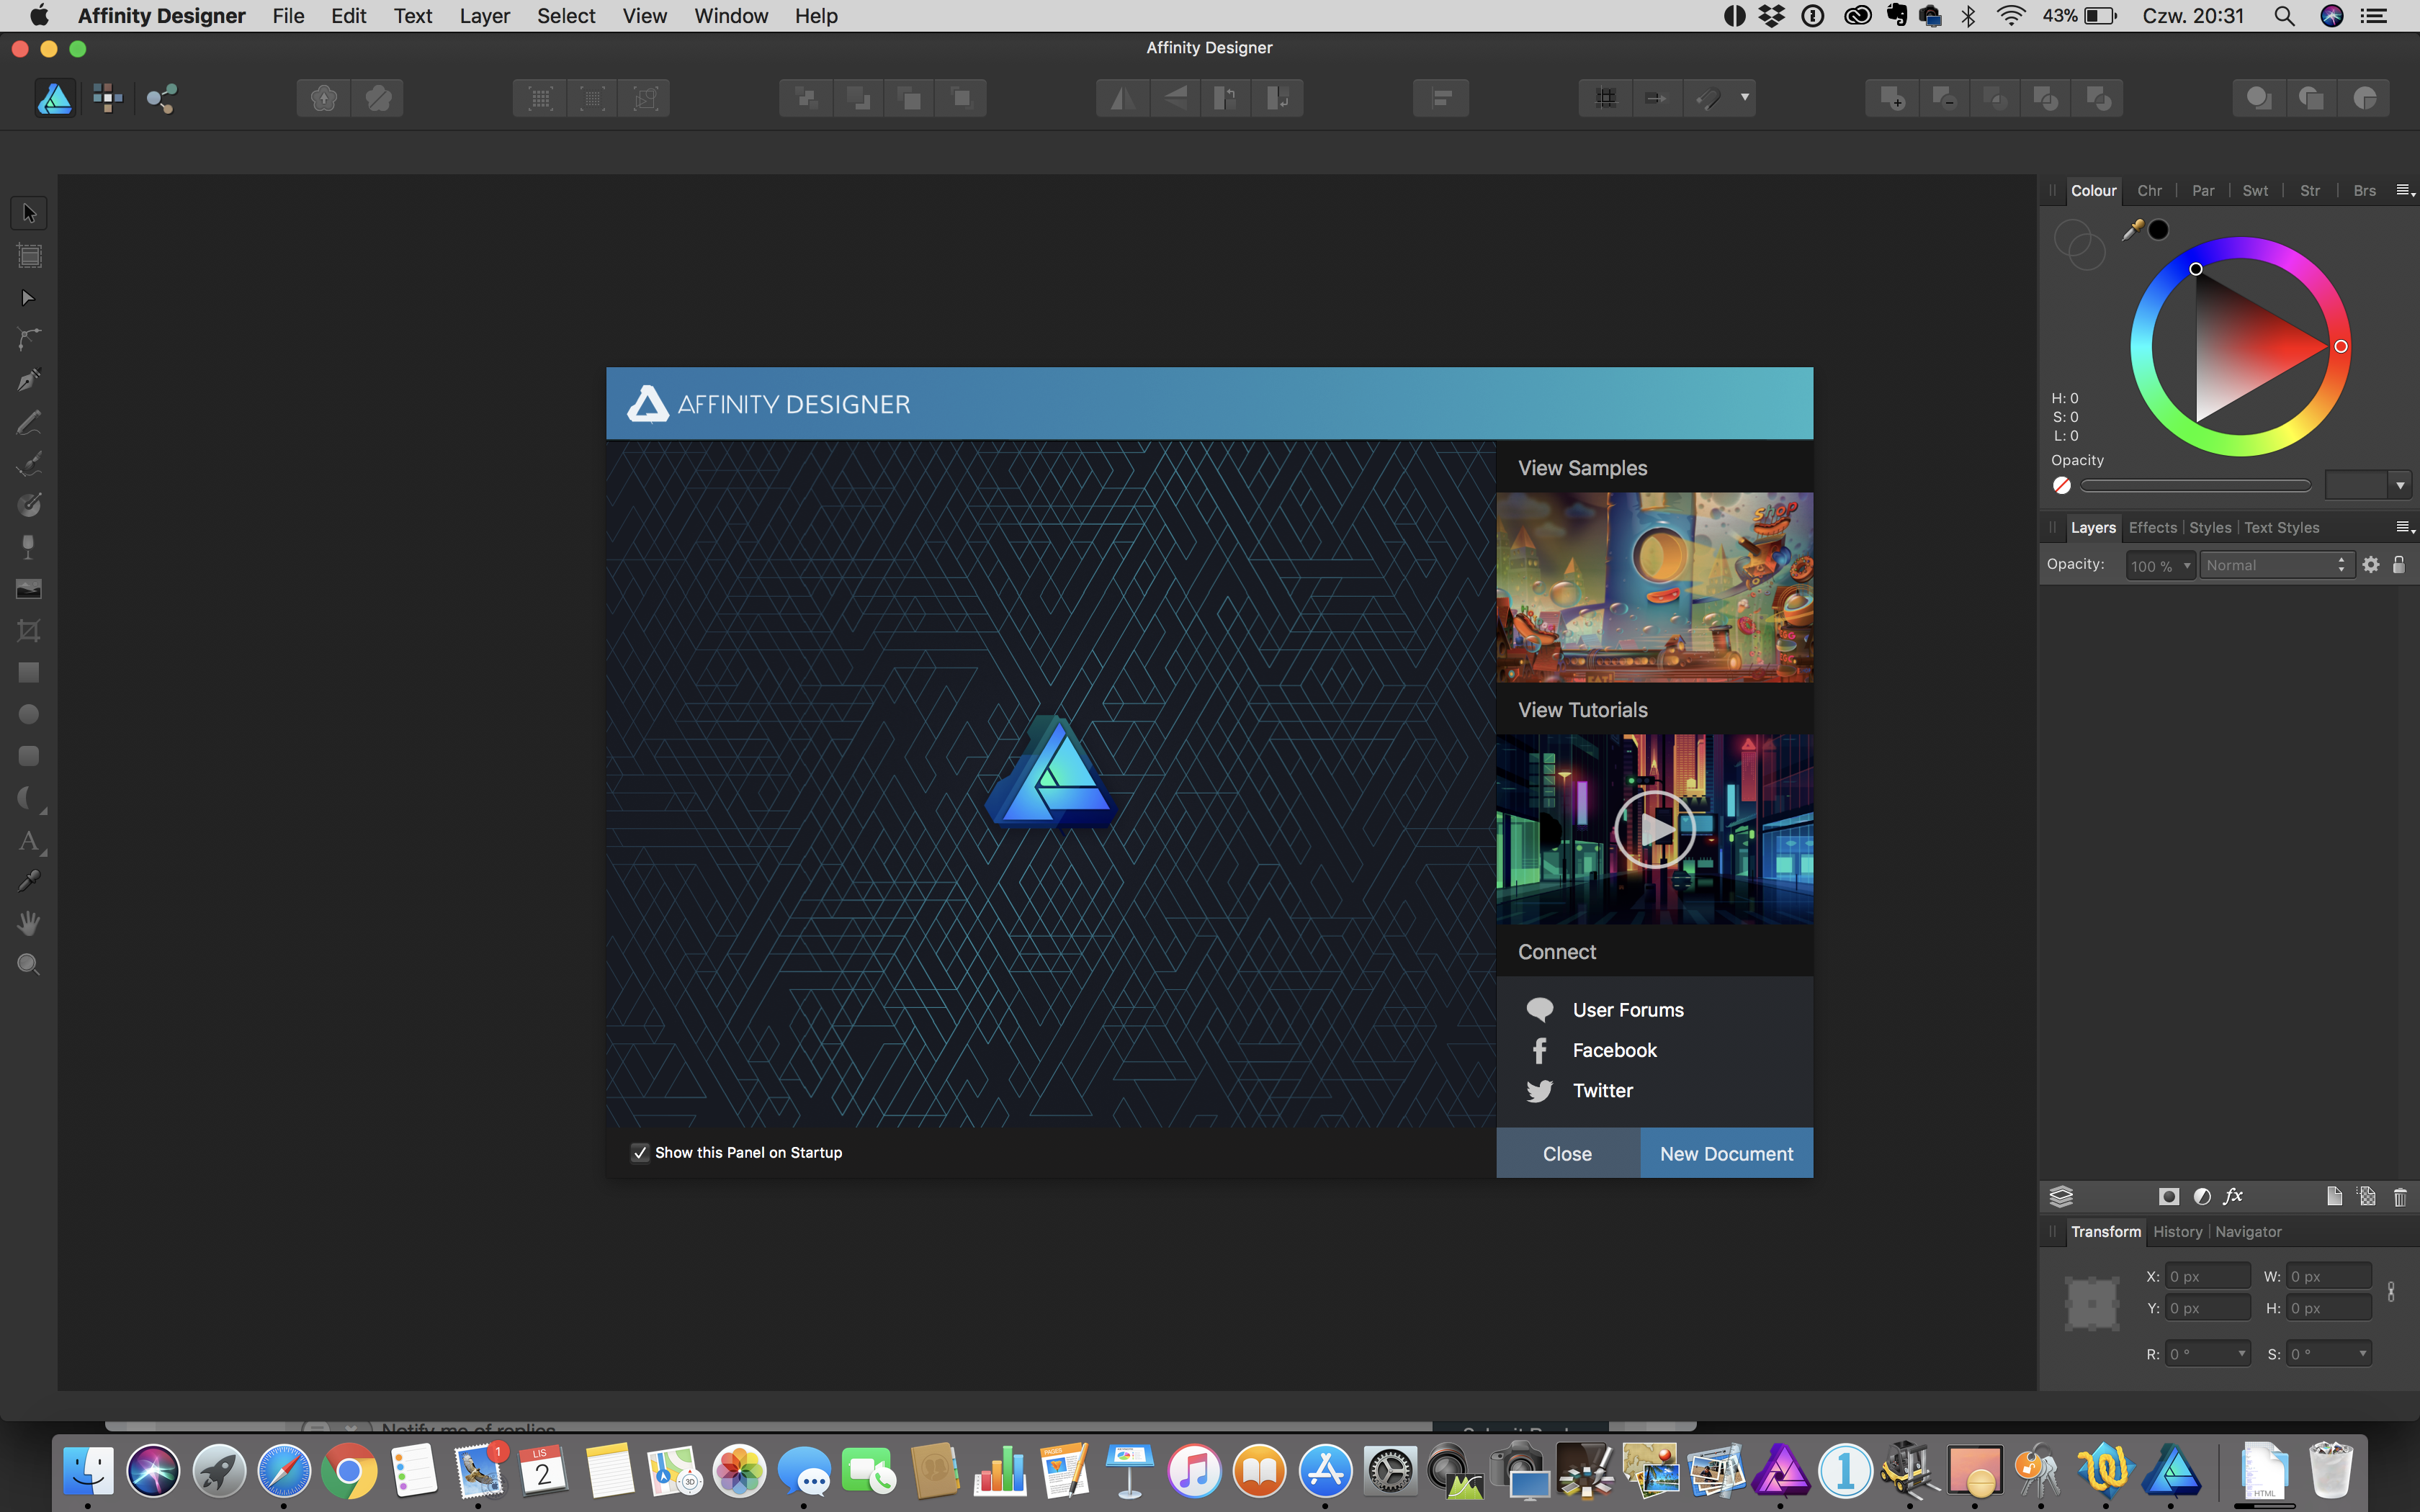Open Finder from the Dock
This screenshot has height=1512, width=2420.
point(88,1472)
